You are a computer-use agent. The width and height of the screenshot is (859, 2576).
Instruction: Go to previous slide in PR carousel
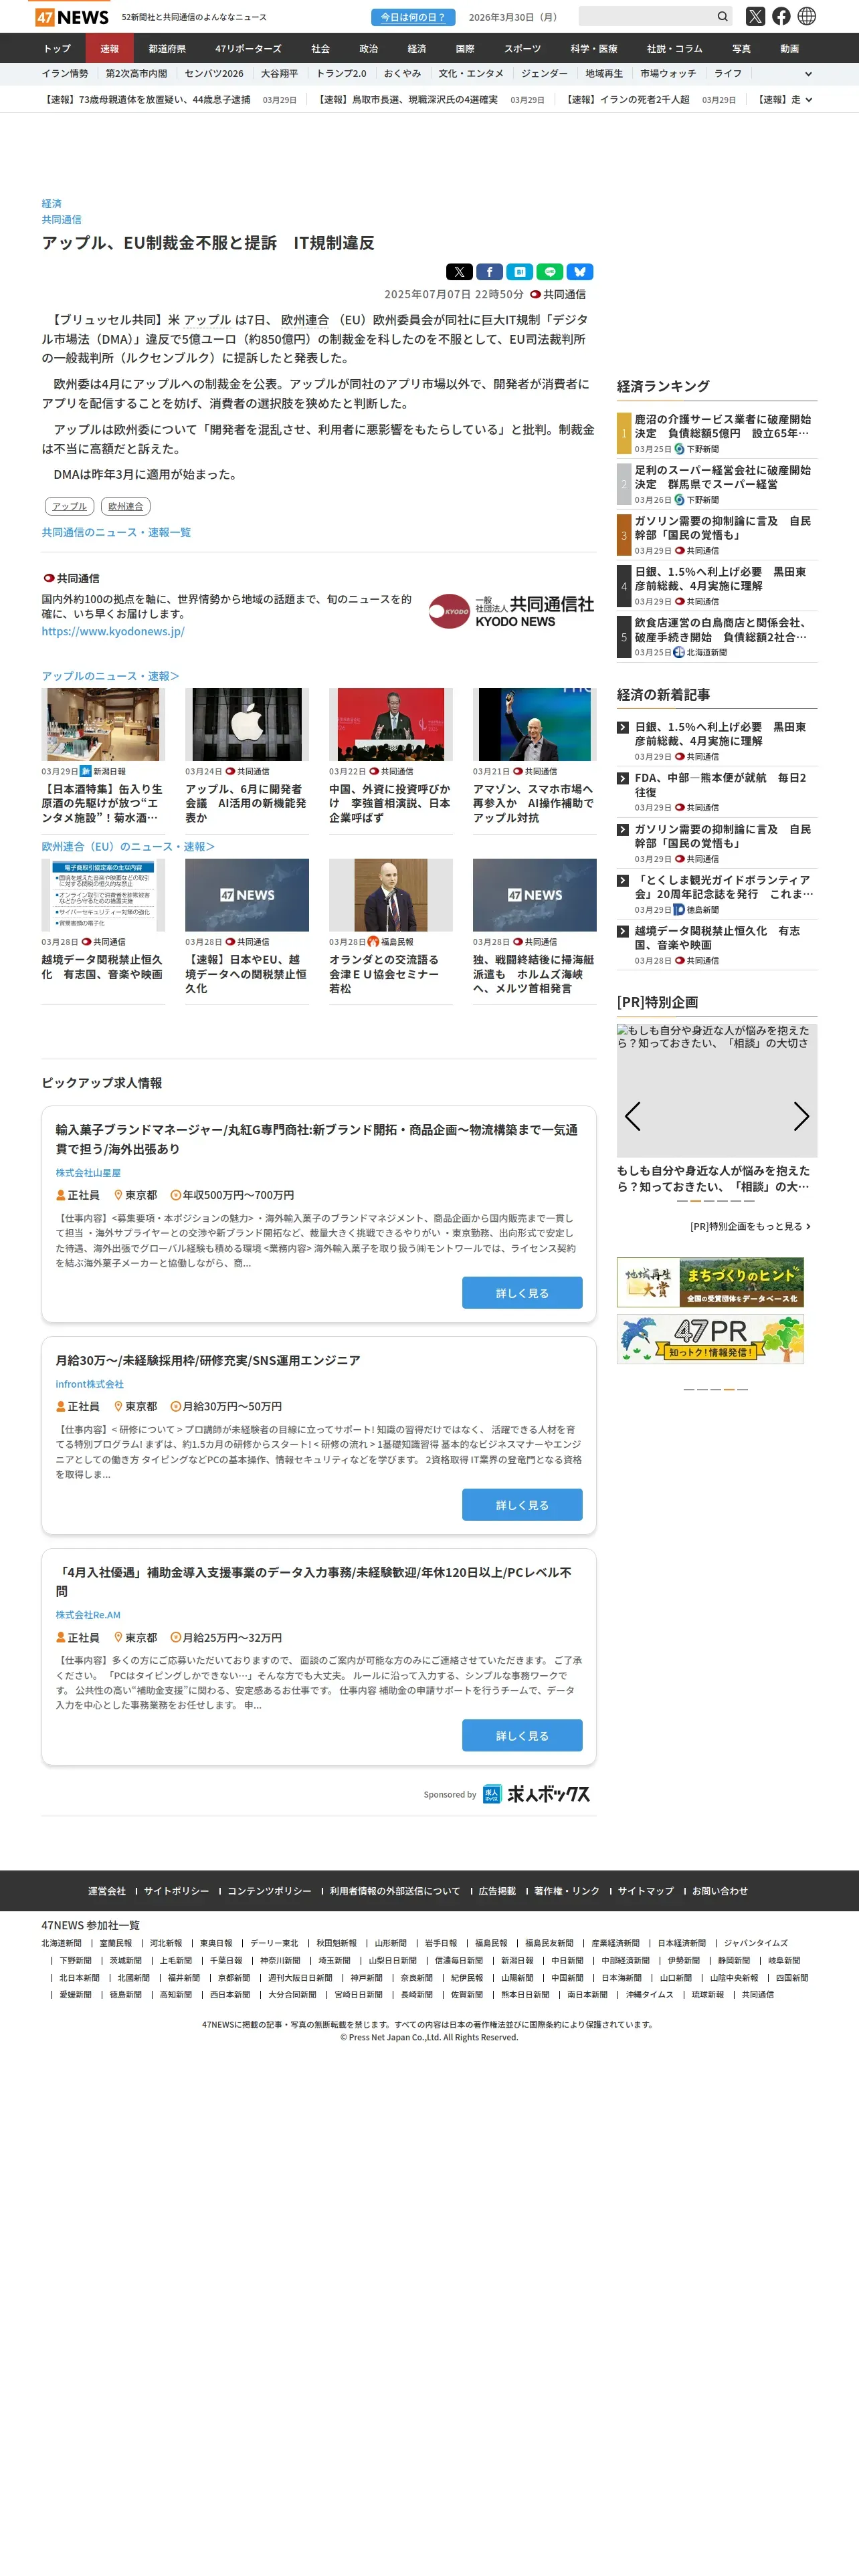coord(632,1116)
